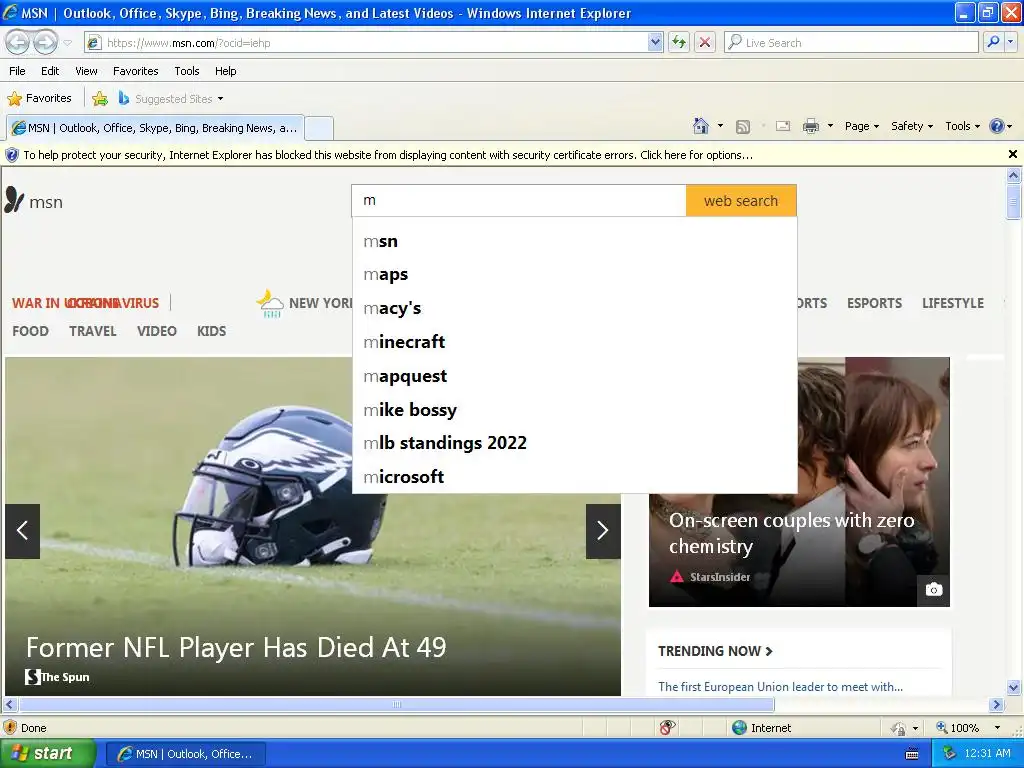Open the ESPORTS navigation link
The width and height of the screenshot is (1024, 768).
pyautogui.click(x=874, y=303)
